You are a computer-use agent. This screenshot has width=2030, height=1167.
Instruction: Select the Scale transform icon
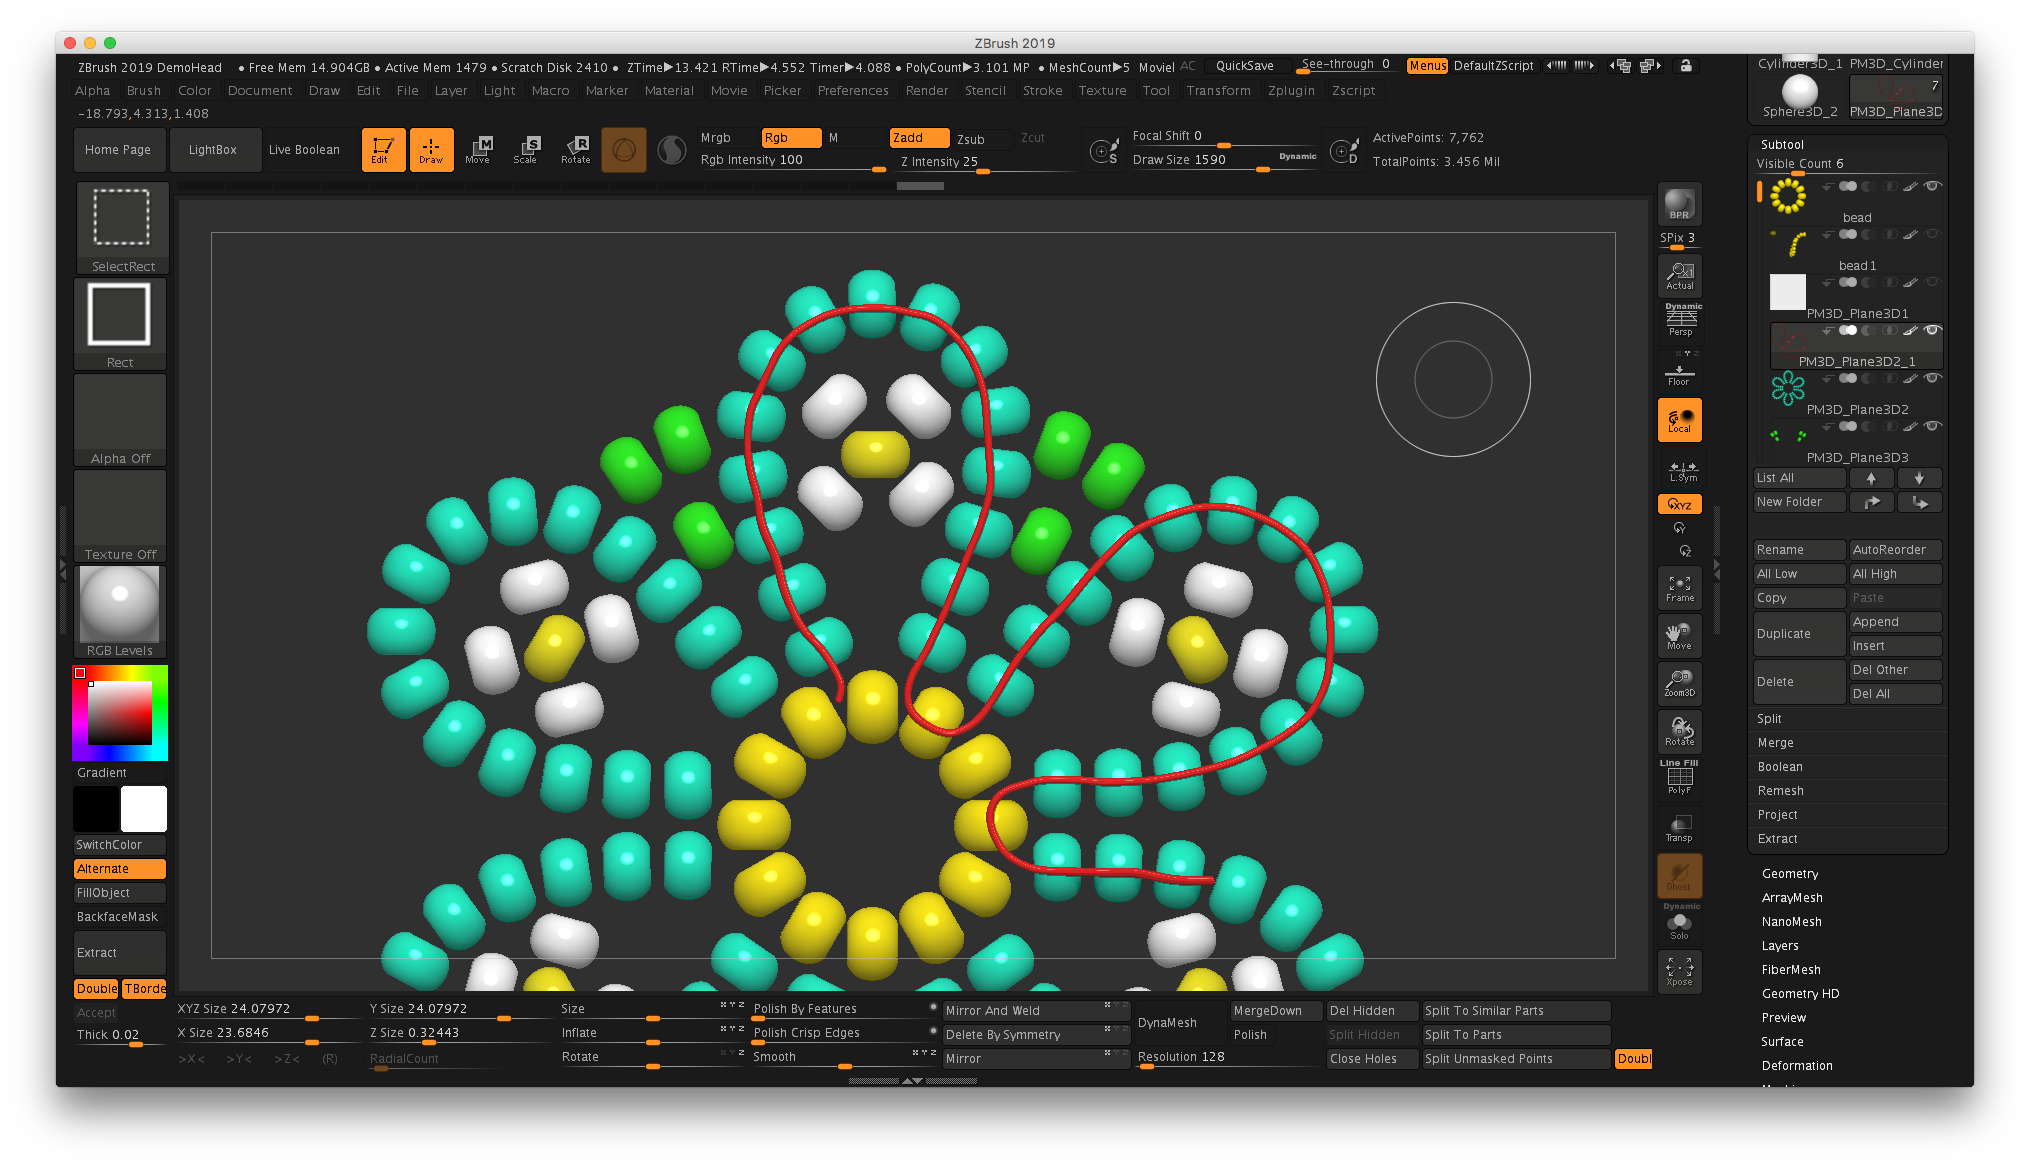click(526, 150)
